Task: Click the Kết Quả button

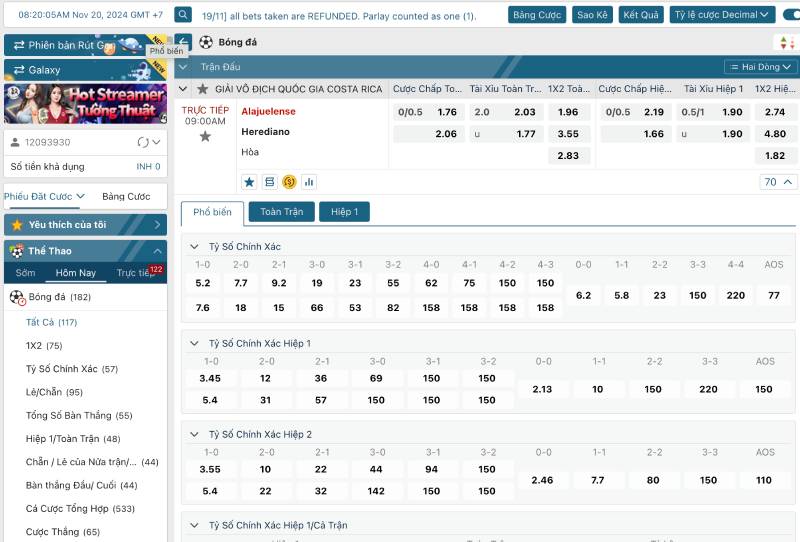Action: pyautogui.click(x=641, y=15)
